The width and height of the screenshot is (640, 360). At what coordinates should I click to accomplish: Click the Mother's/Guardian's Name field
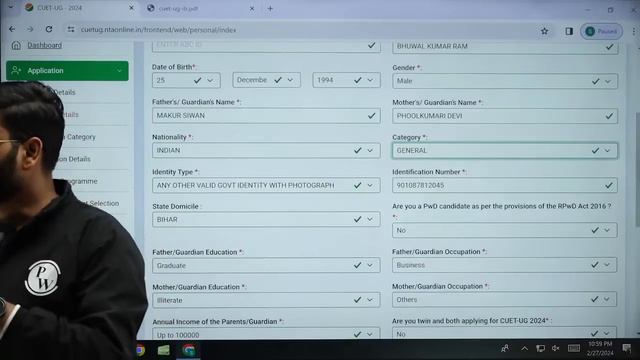pyautogui.click(x=505, y=116)
